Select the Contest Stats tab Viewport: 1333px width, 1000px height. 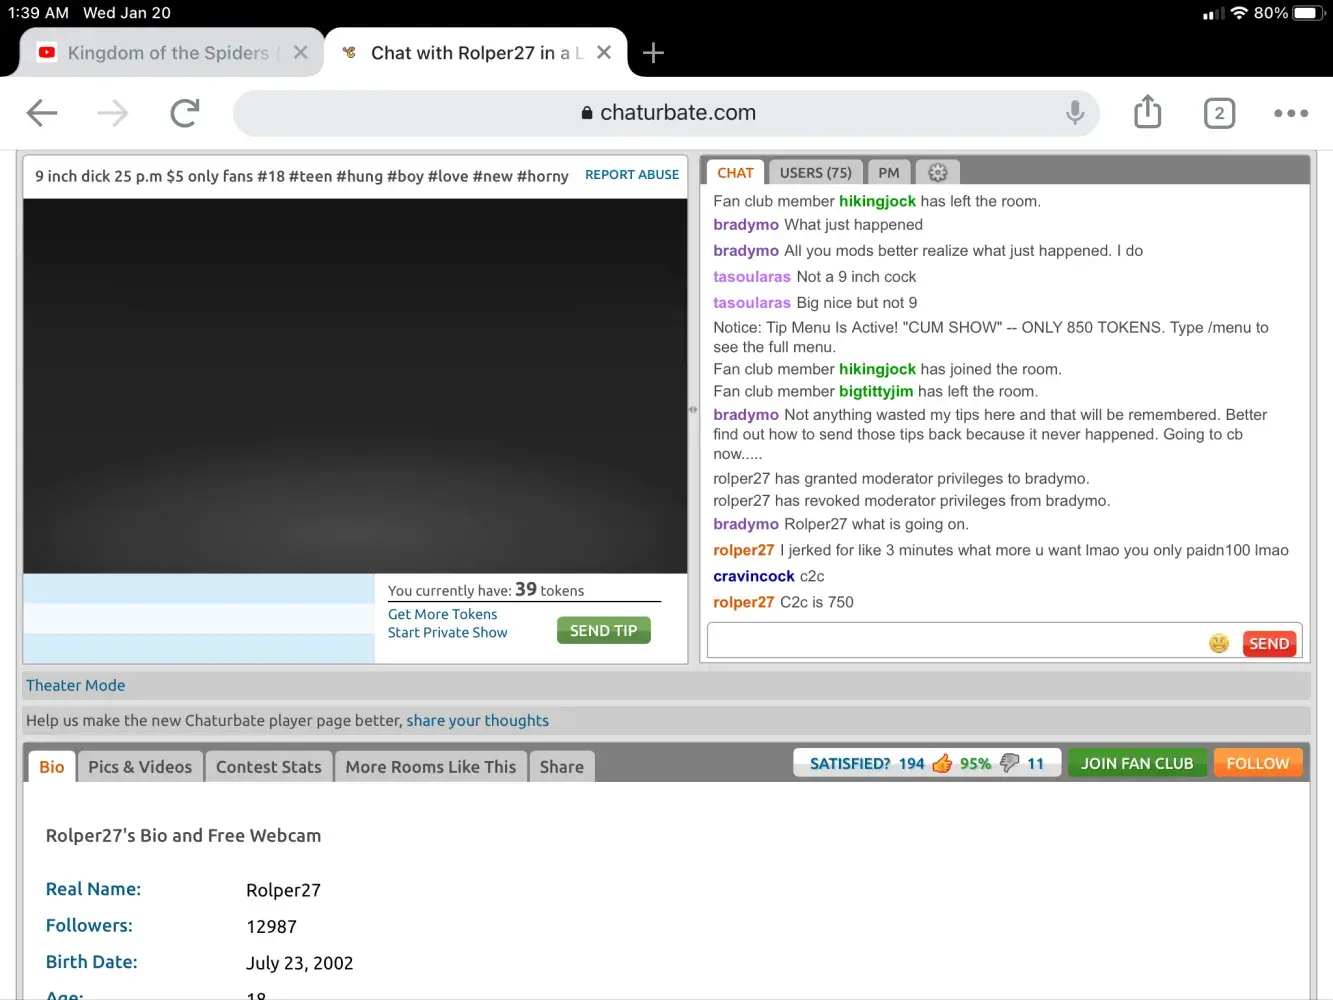point(268,767)
